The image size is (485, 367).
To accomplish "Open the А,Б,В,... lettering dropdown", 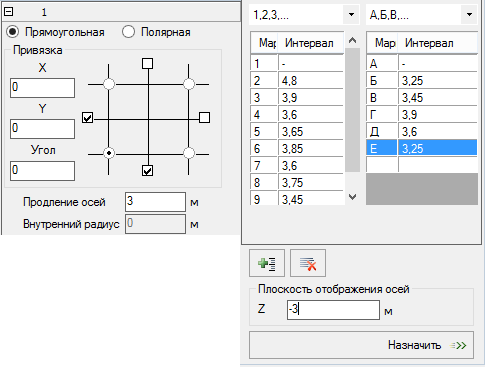I will pos(469,15).
